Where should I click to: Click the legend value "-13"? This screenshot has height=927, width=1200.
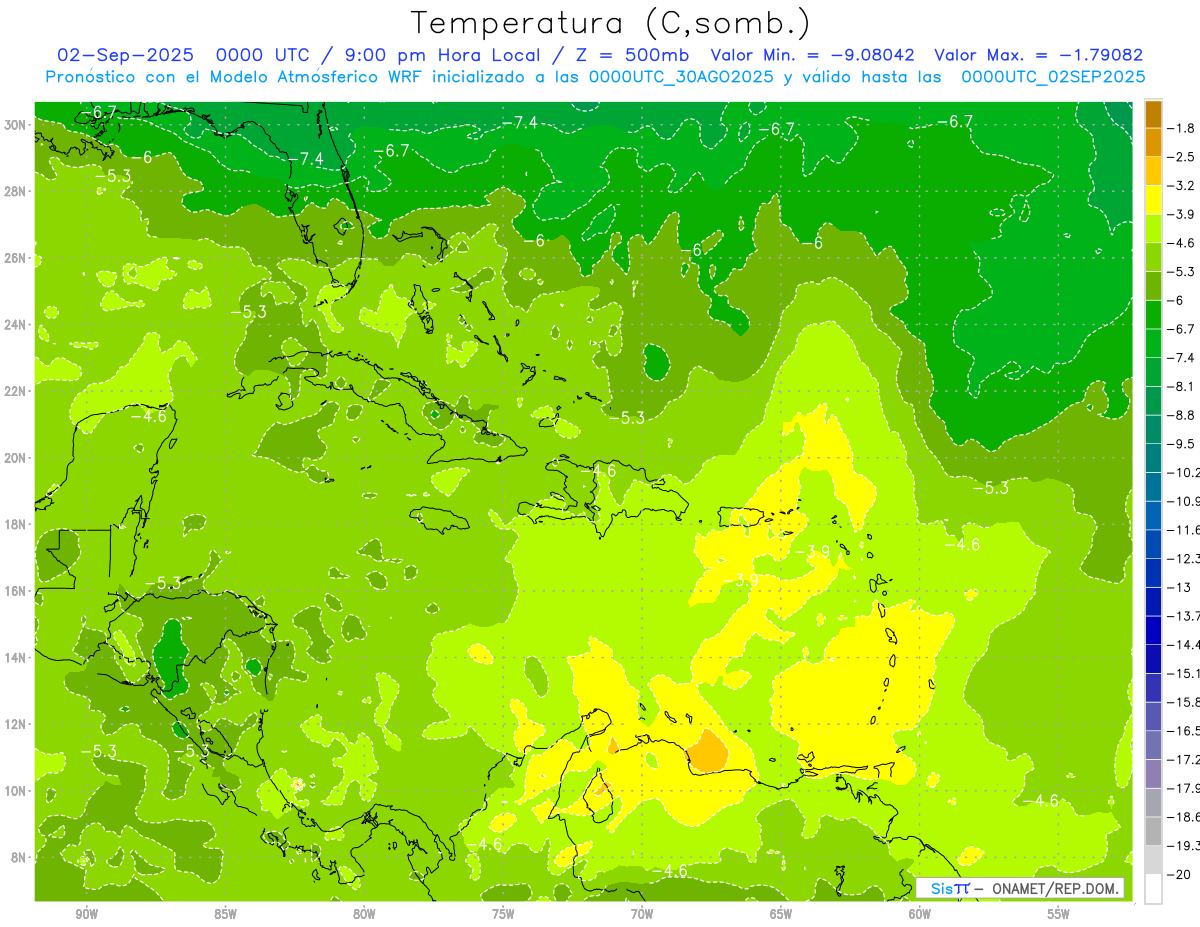(1180, 587)
